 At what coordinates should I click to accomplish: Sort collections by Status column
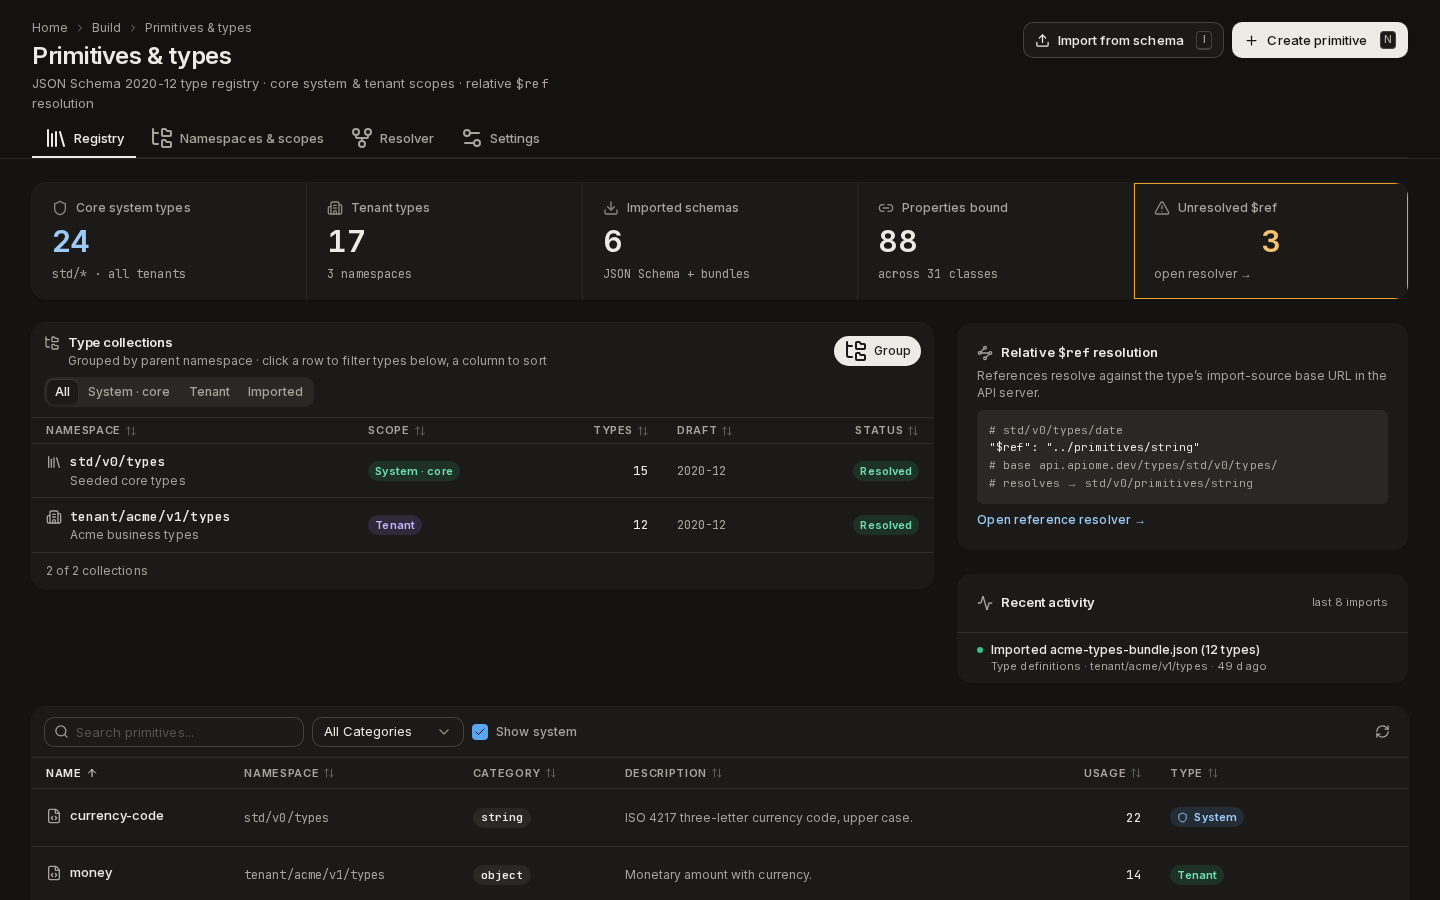click(886, 431)
